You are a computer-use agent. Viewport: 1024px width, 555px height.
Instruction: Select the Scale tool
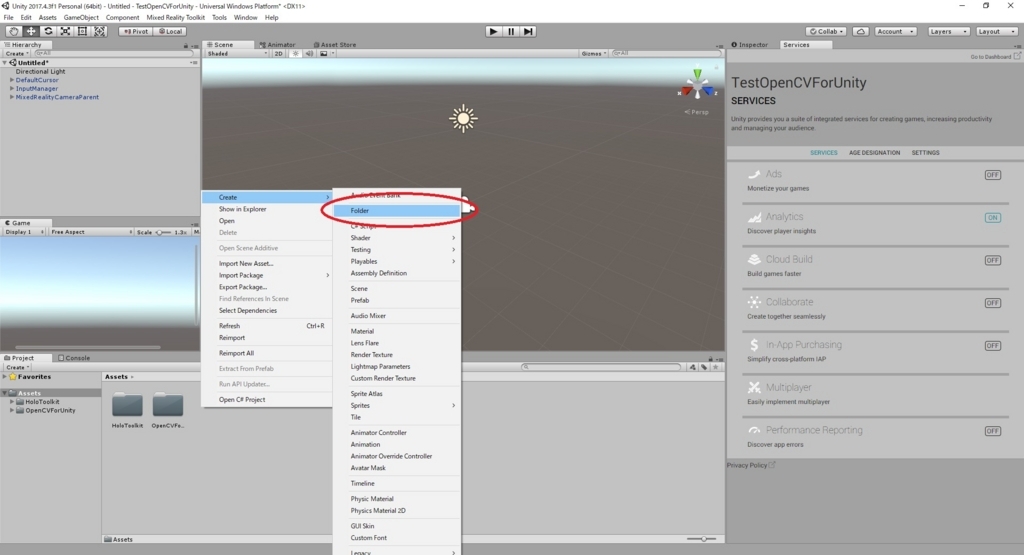[65, 31]
